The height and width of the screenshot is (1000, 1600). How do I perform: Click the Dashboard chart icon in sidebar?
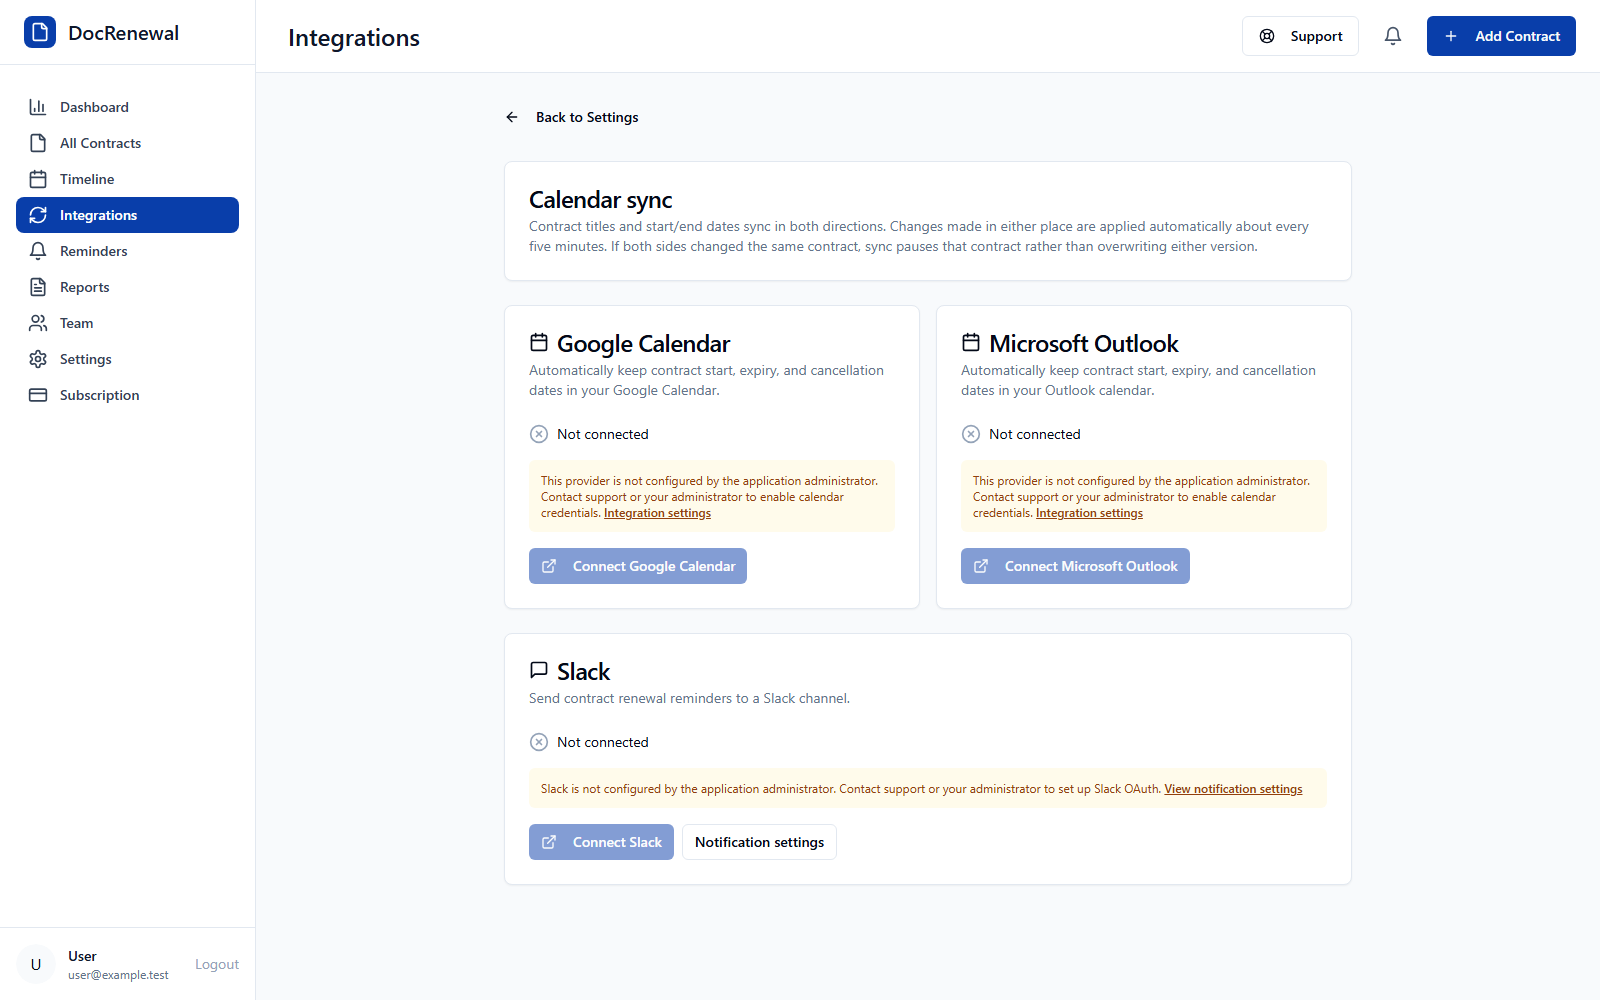[x=38, y=107]
